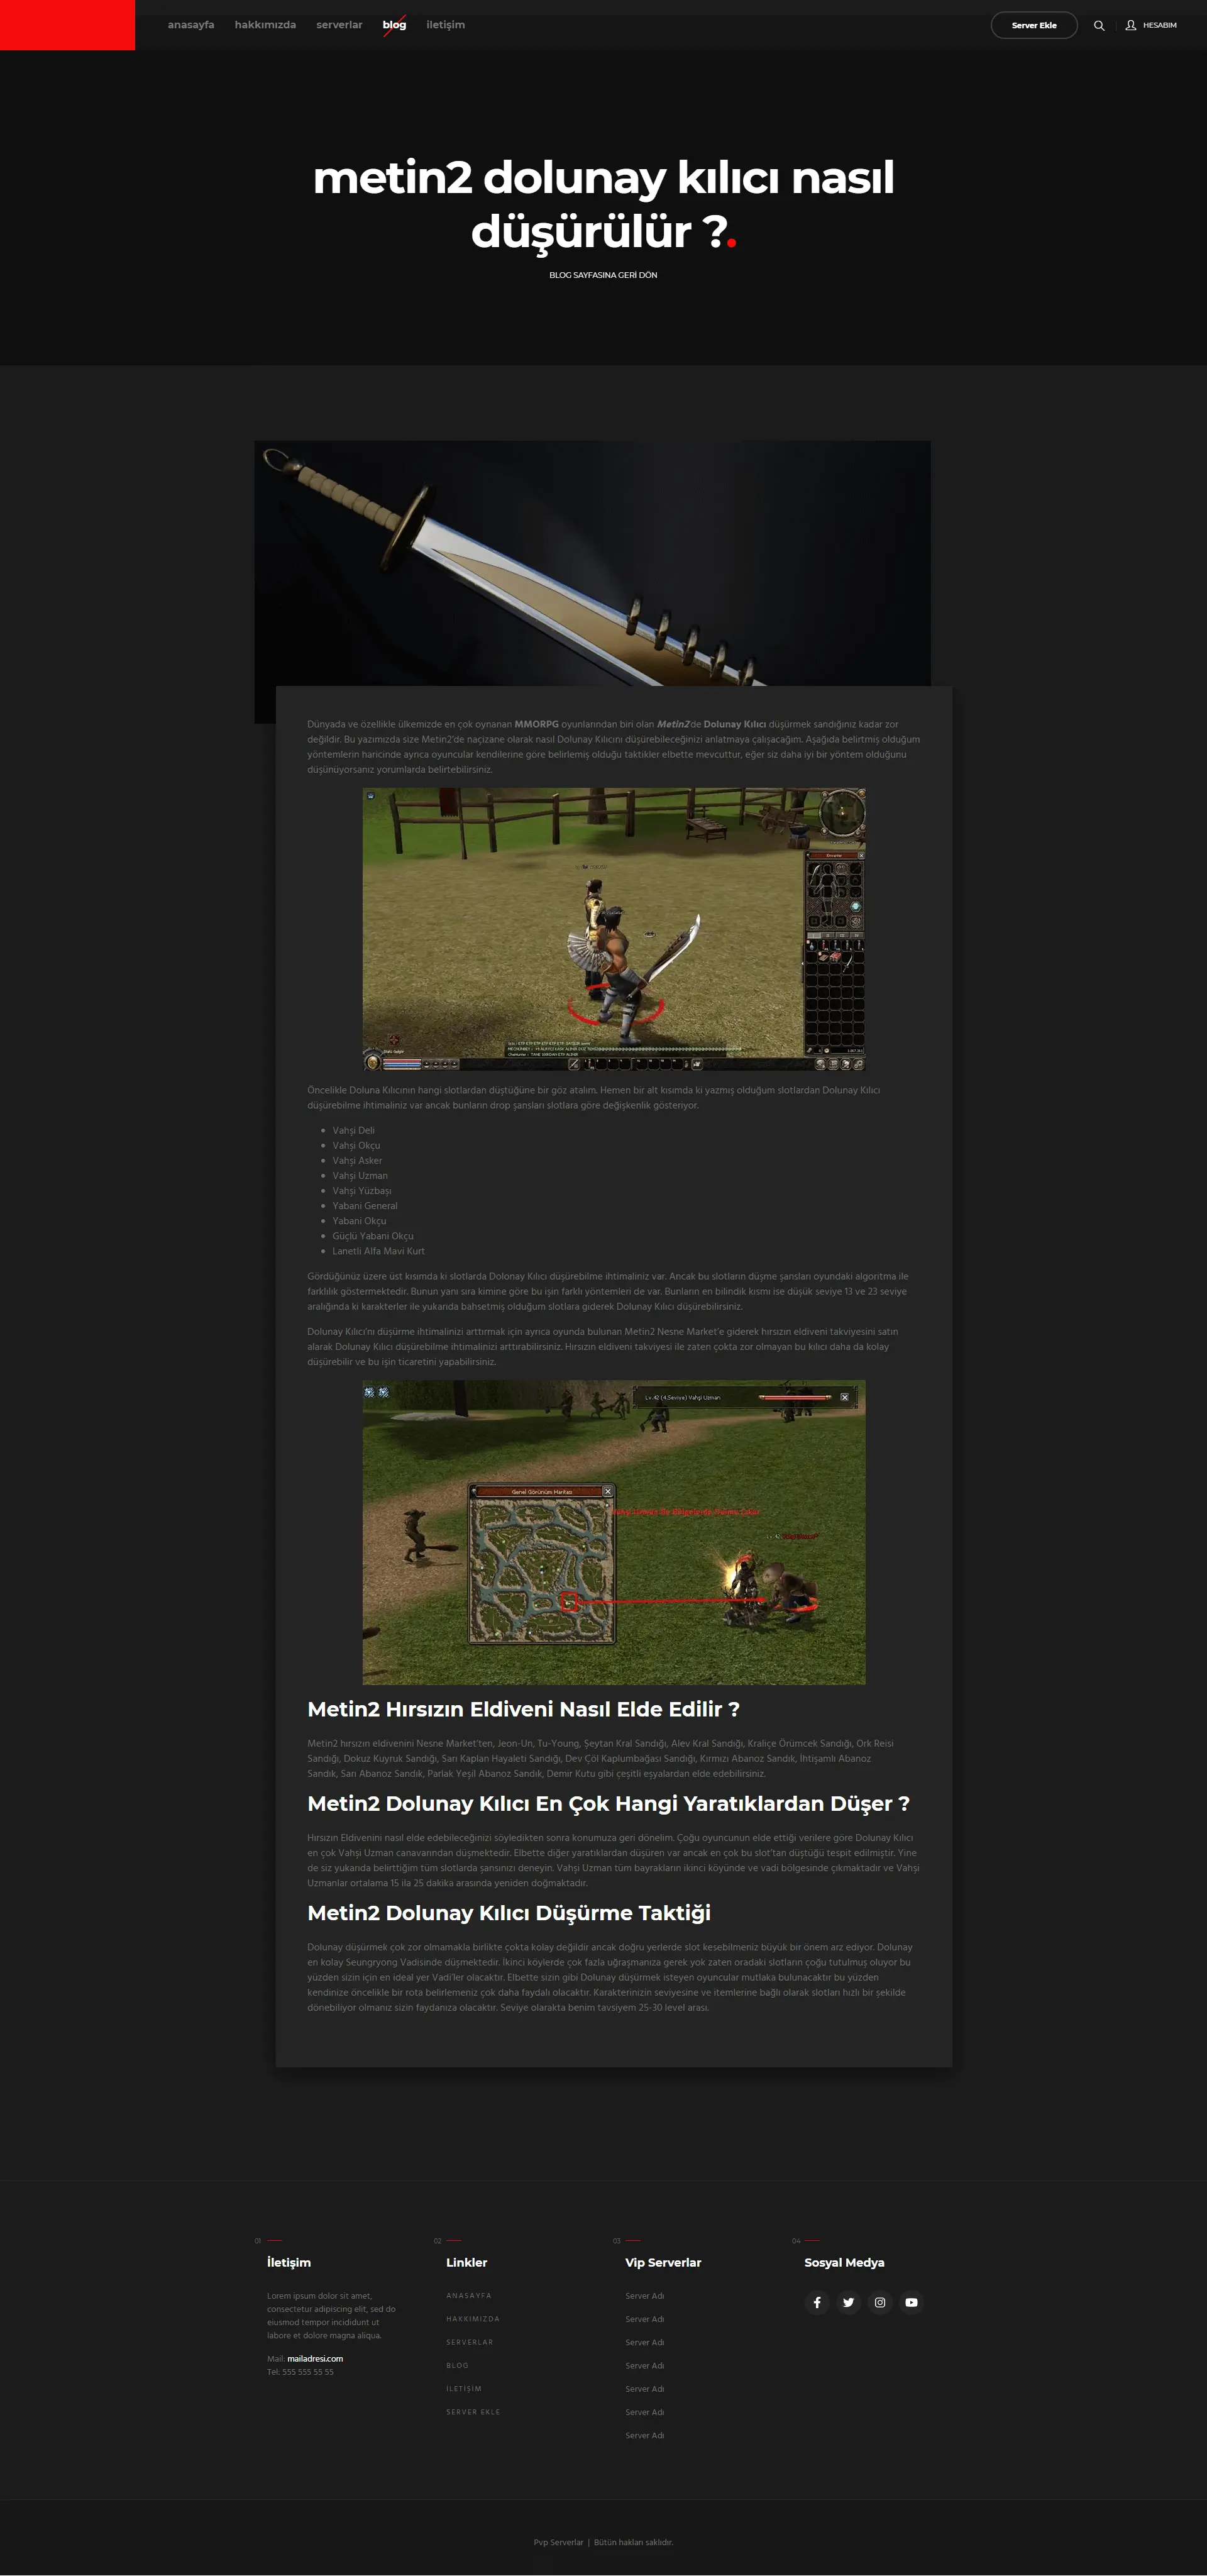1207x2576 pixels.
Task: Go to anasayfa in top navigation
Action: click(x=191, y=25)
